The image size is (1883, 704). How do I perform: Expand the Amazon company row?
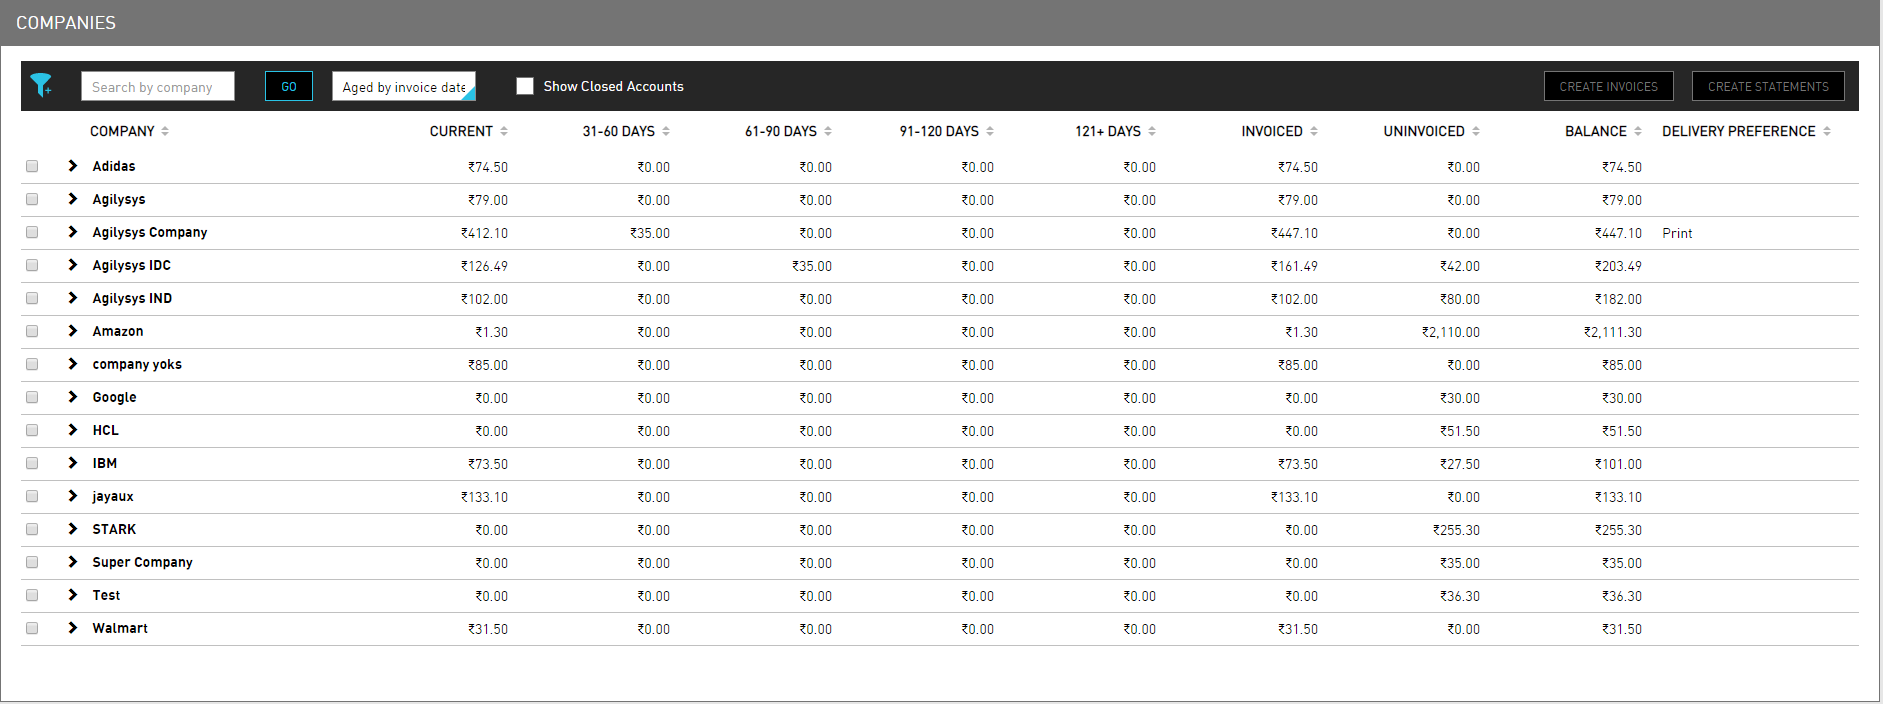coord(72,331)
